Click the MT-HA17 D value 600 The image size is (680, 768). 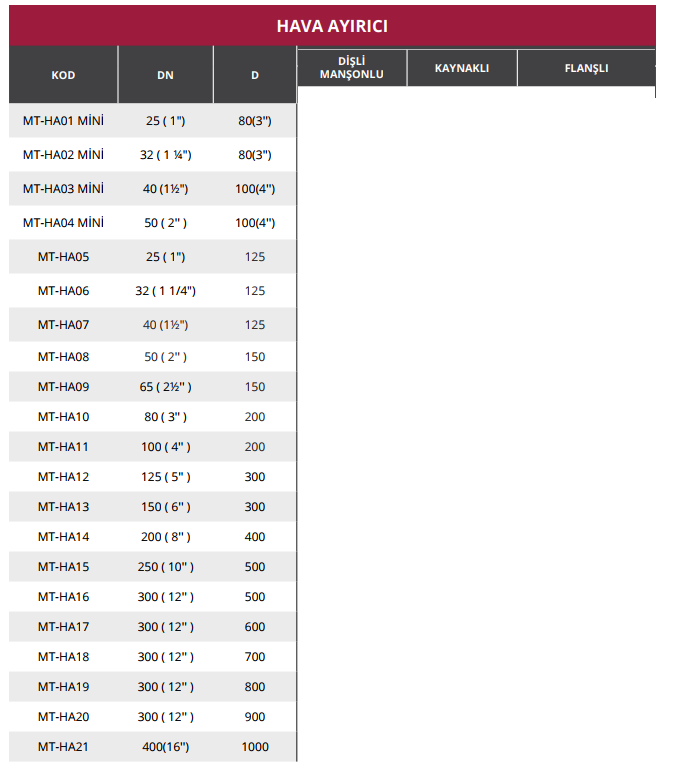(255, 627)
